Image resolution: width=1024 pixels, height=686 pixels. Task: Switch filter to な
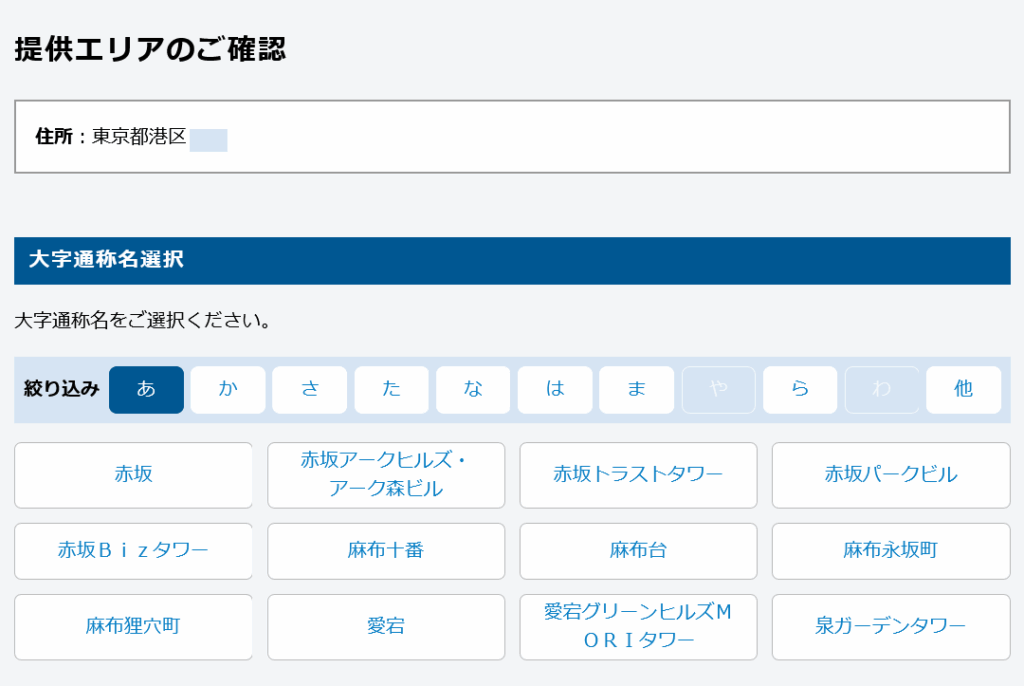pyautogui.click(x=473, y=389)
